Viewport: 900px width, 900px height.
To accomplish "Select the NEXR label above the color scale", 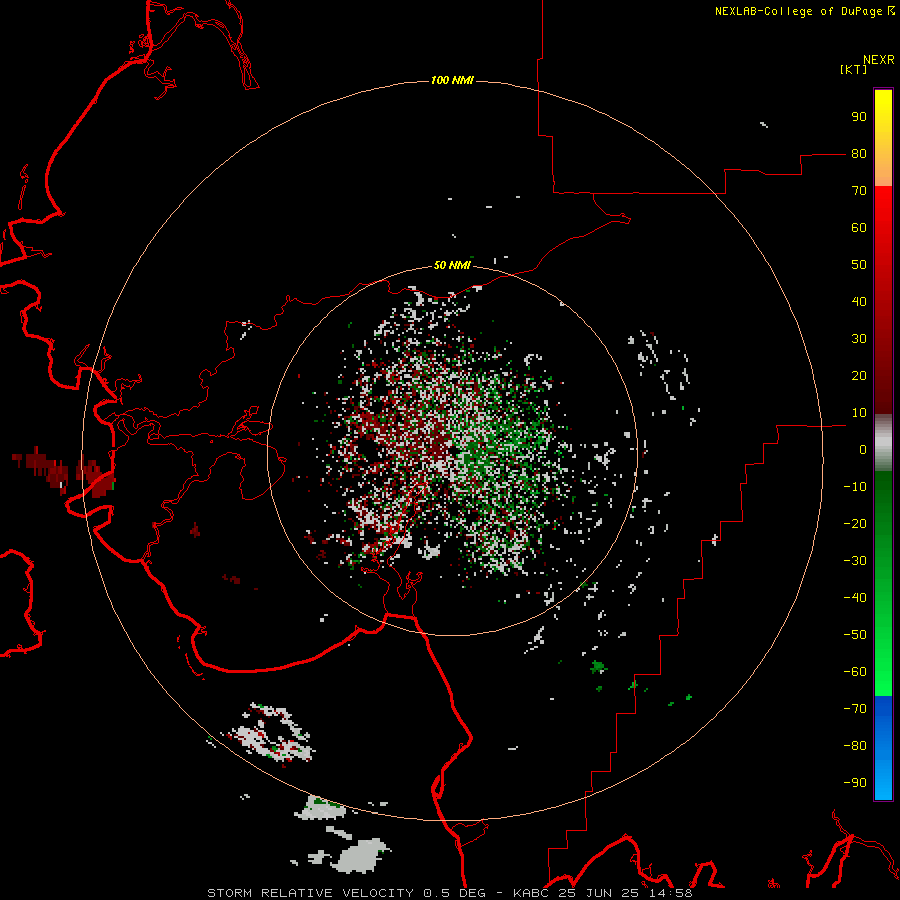I will pos(878,60).
